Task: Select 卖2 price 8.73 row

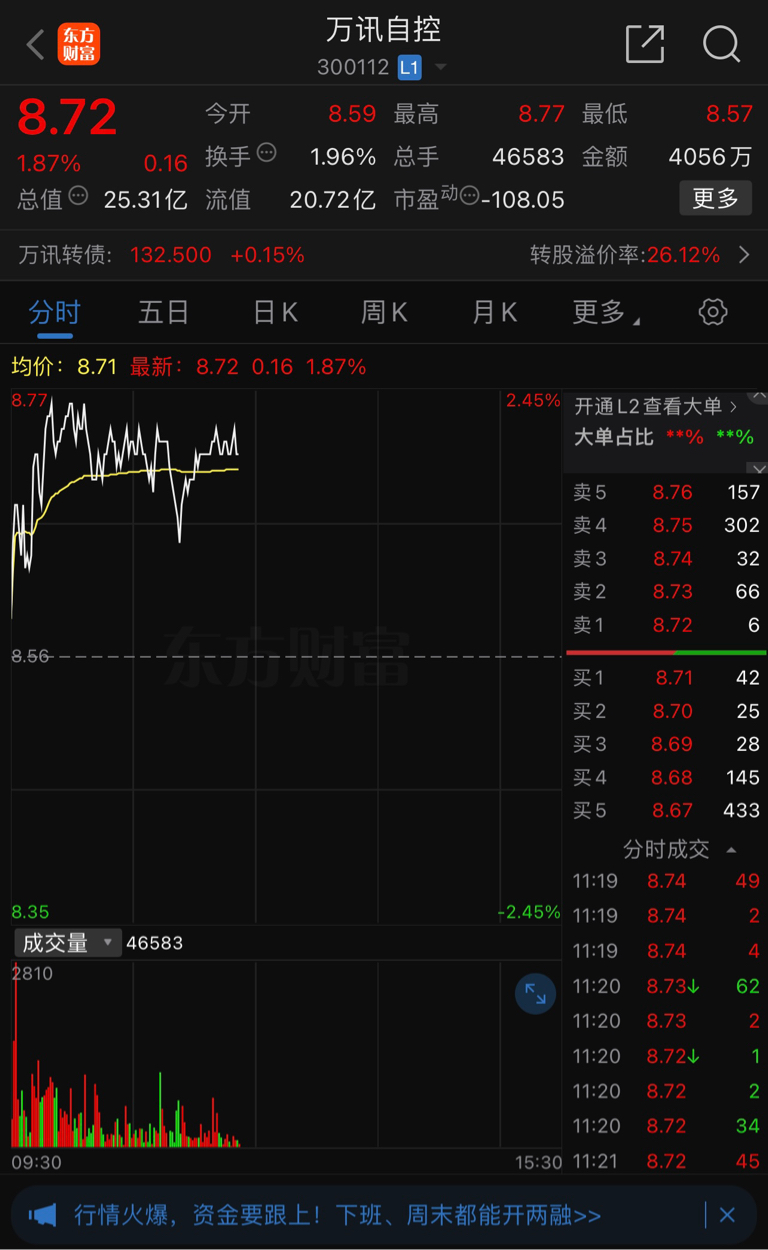Action: pyautogui.click(x=666, y=591)
